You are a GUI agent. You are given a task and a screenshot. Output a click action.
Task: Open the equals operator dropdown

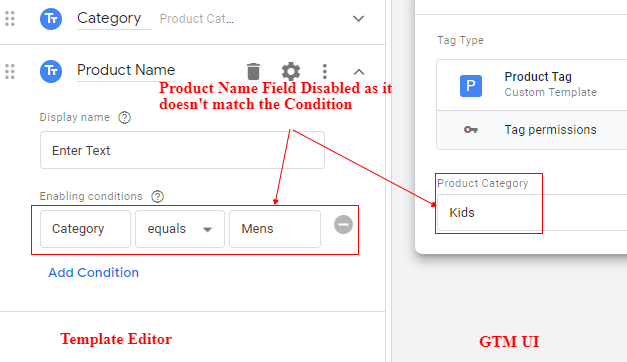tap(180, 229)
